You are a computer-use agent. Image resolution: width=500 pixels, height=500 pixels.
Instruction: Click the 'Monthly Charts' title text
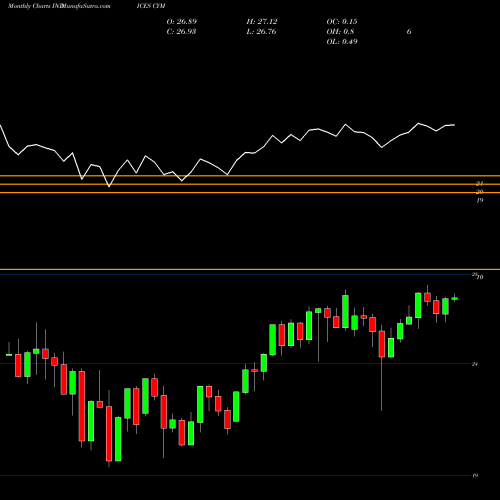tap(29, 6)
